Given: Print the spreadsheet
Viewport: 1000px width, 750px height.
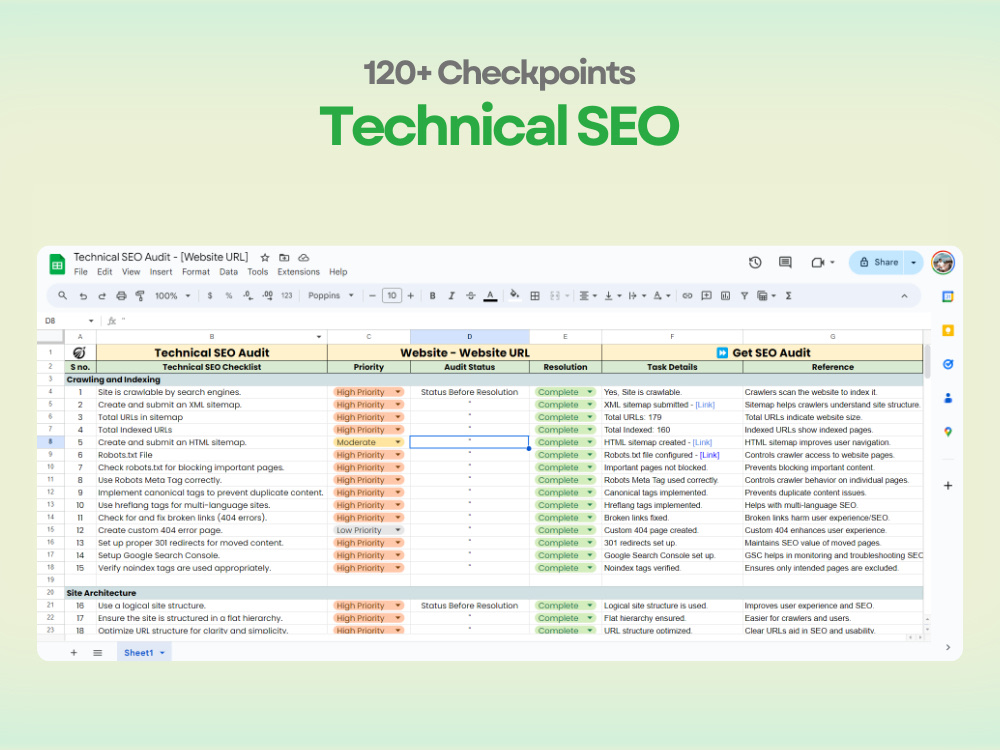Looking at the screenshot, I should [x=121, y=296].
